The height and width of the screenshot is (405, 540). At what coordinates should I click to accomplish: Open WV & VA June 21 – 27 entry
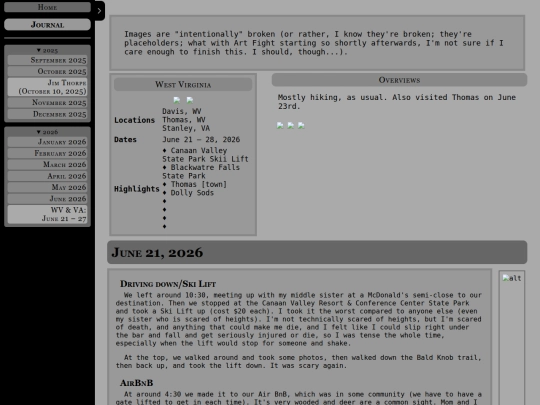point(48,214)
